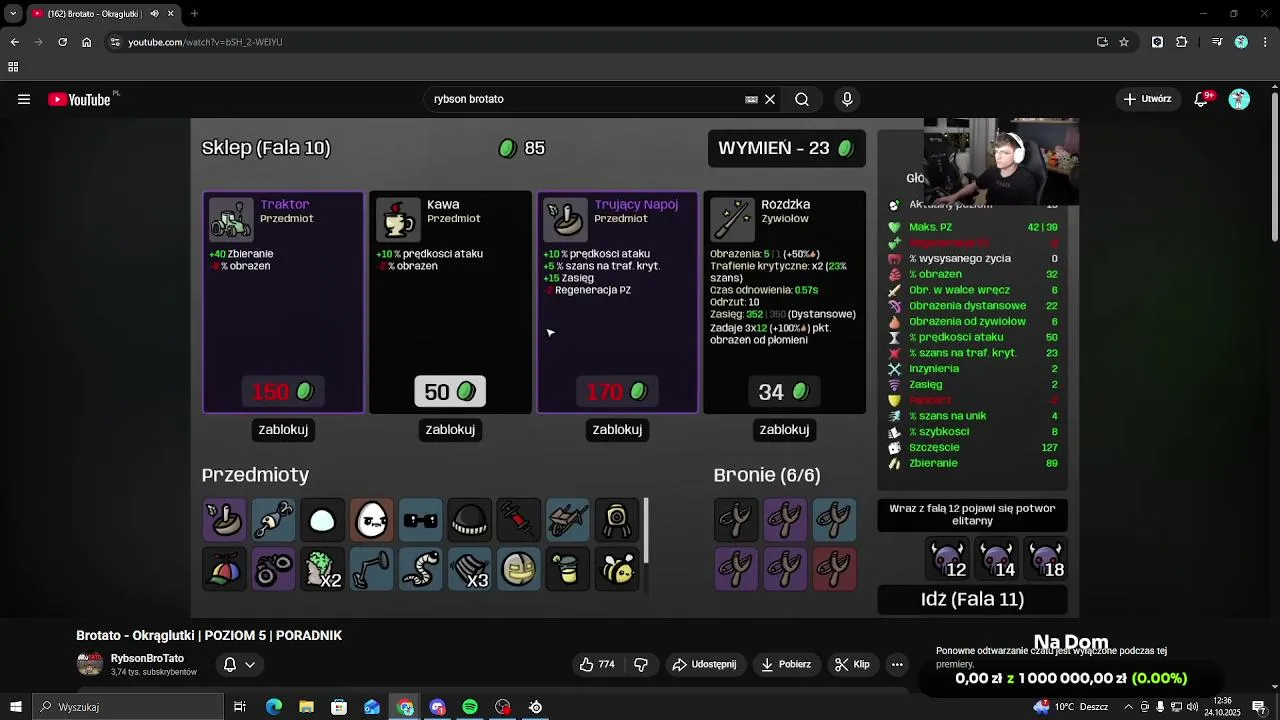Select the Traktor tractor item icon
This screenshot has width=1280, height=720.
pos(230,220)
